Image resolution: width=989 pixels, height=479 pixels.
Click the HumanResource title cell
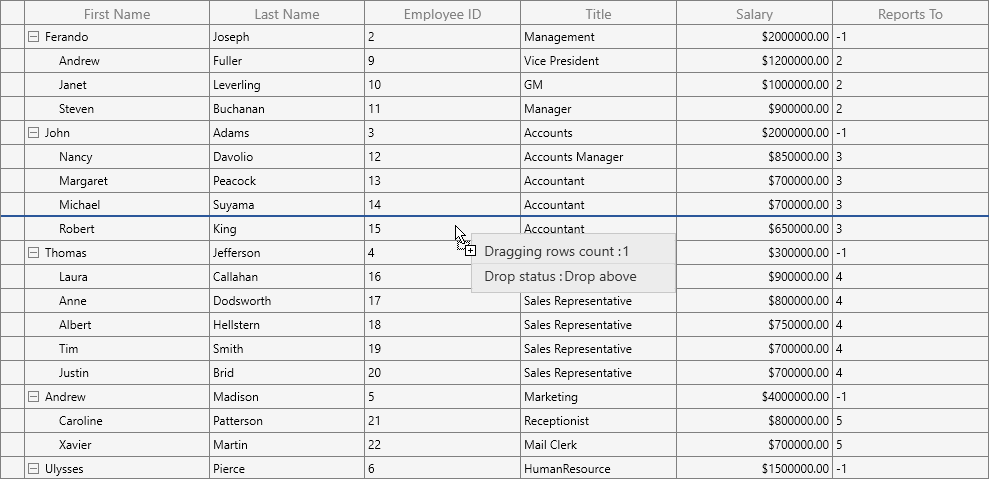coord(599,468)
